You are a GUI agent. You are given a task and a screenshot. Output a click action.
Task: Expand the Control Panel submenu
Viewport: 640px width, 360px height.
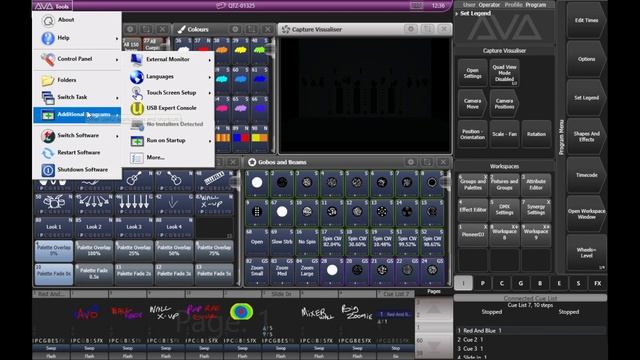point(77,59)
